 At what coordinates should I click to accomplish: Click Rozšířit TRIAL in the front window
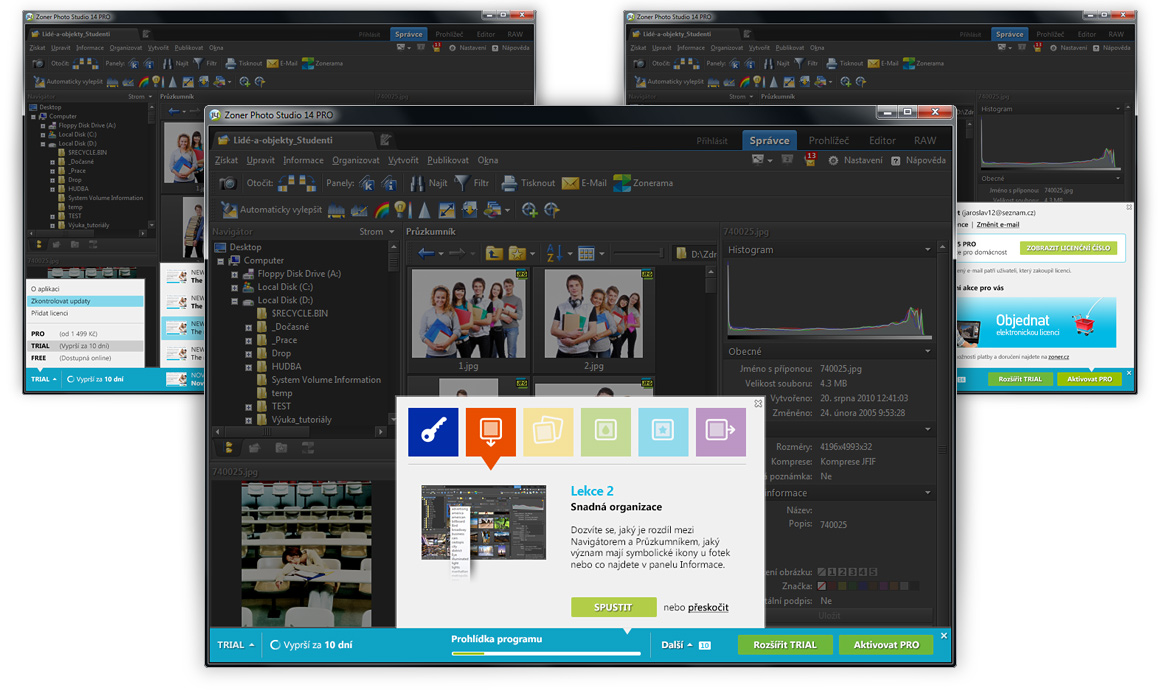(x=785, y=645)
